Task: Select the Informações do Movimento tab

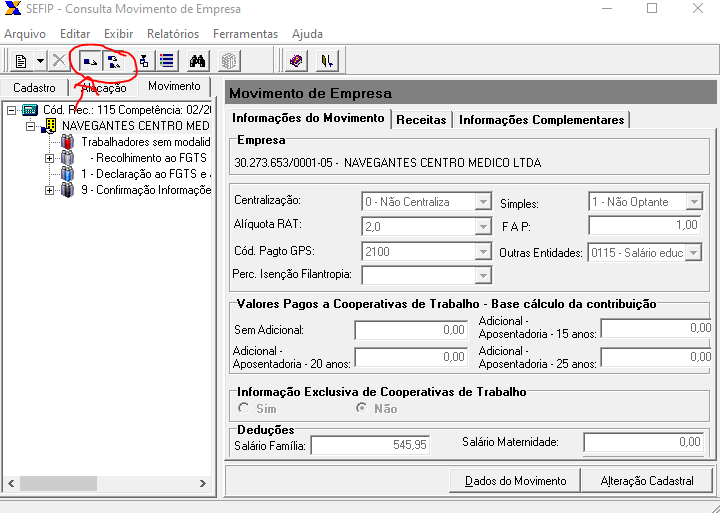Action: click(308, 118)
